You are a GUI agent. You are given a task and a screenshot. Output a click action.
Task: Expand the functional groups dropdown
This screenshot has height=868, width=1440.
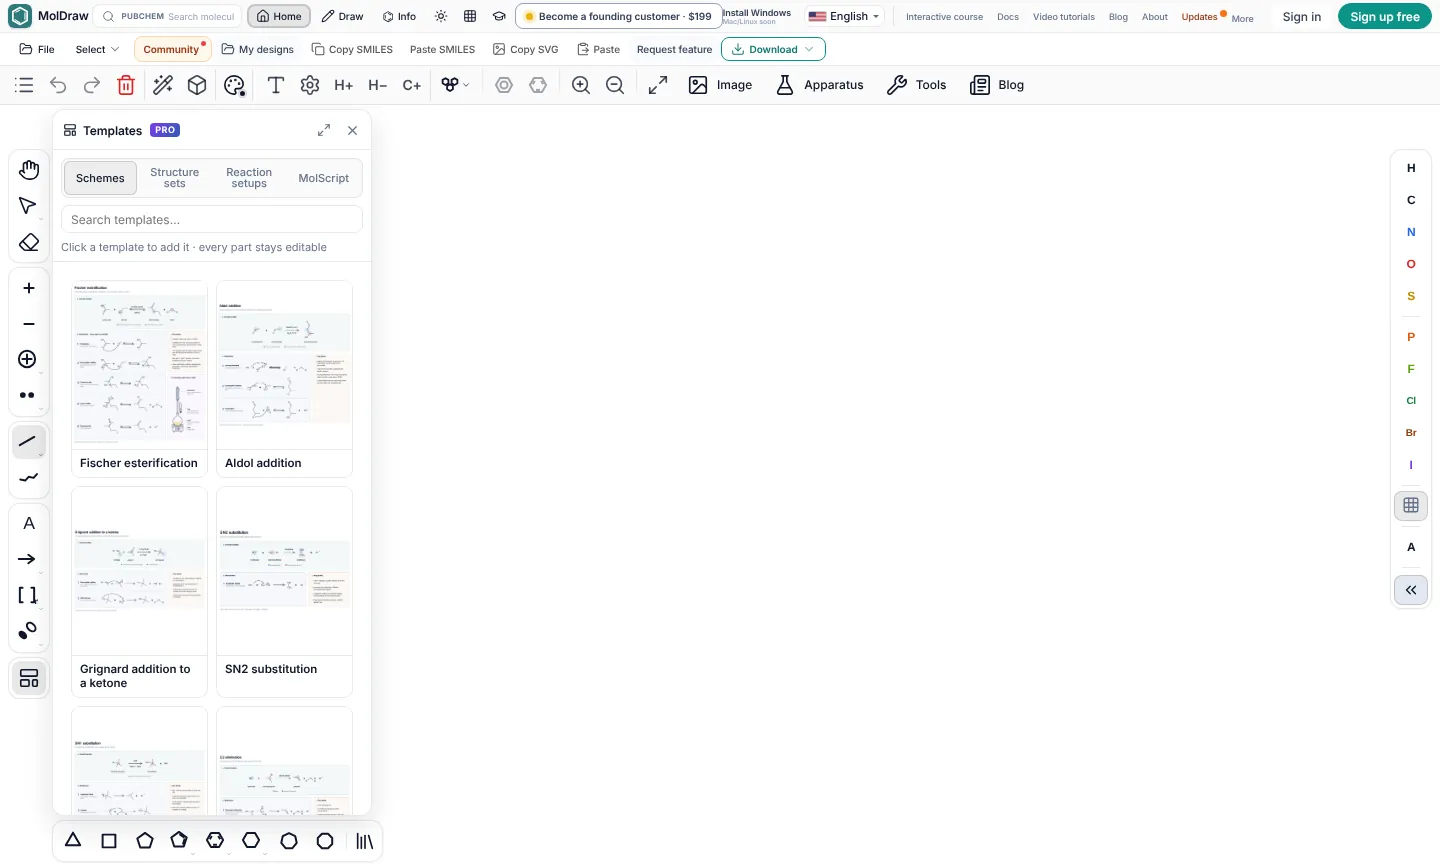[x=455, y=85]
